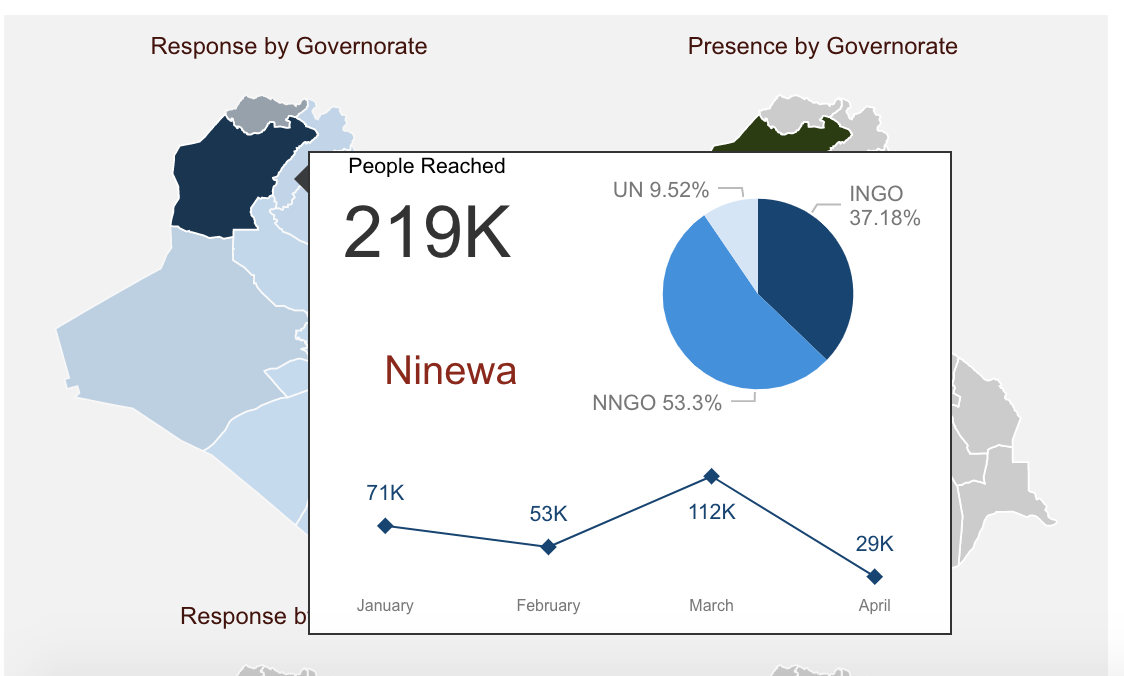Click the "53K" data label
The image size is (1124, 676).
548,514
